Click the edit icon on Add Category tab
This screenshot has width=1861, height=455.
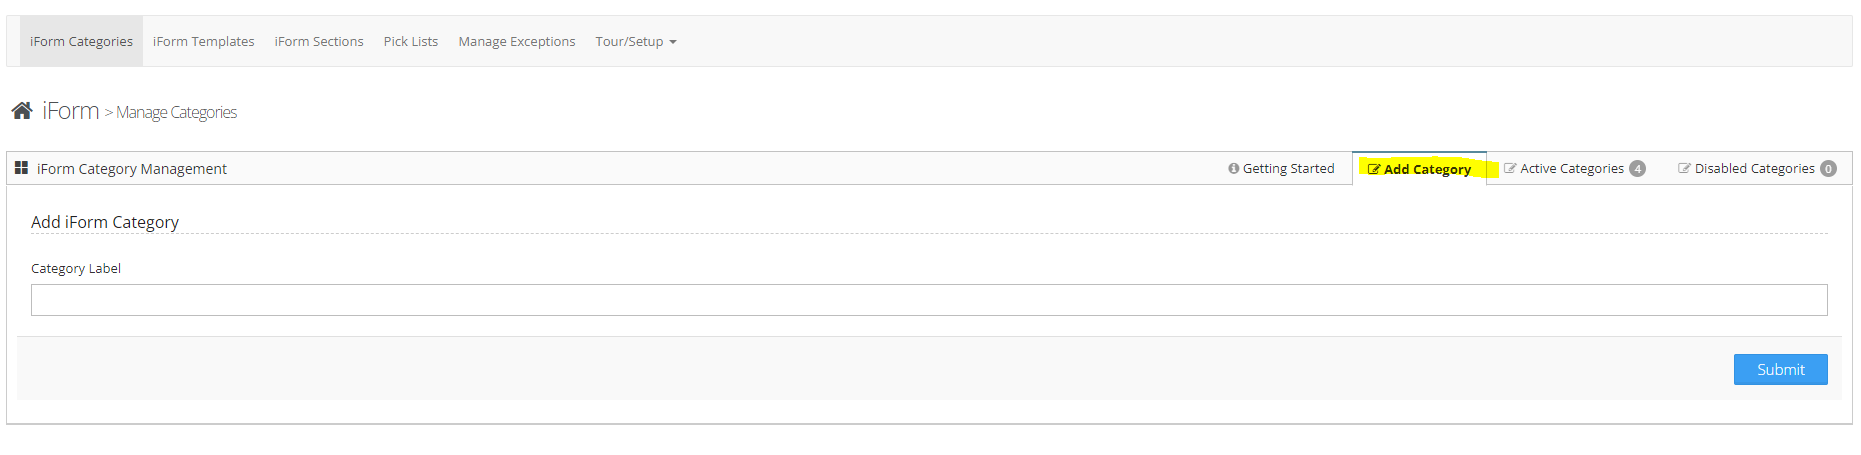[1374, 169]
